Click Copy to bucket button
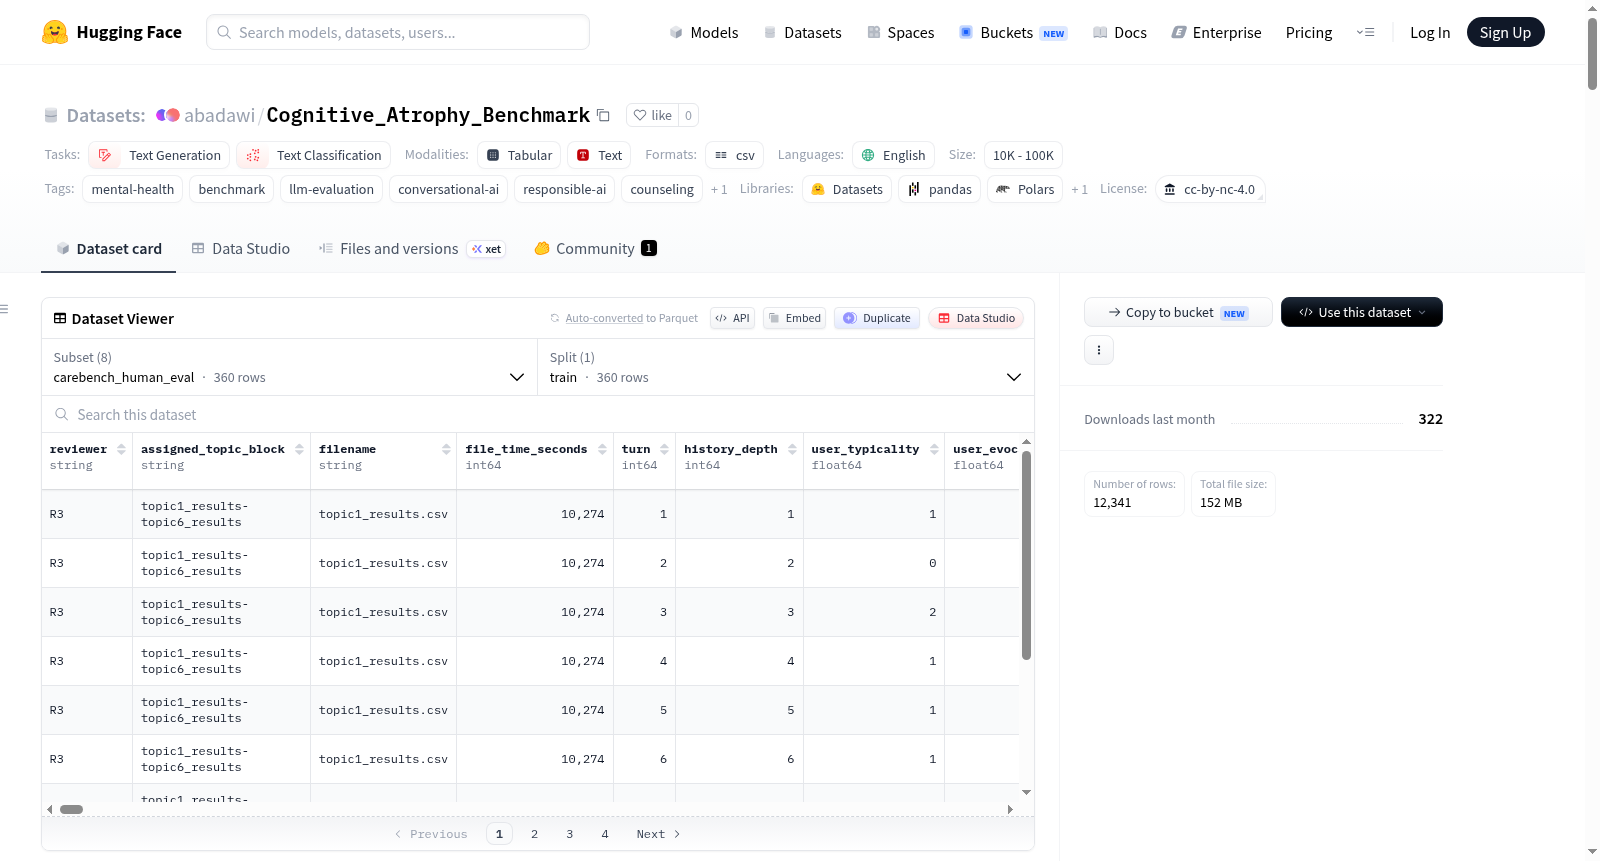The height and width of the screenshot is (861, 1600). 1178,312
